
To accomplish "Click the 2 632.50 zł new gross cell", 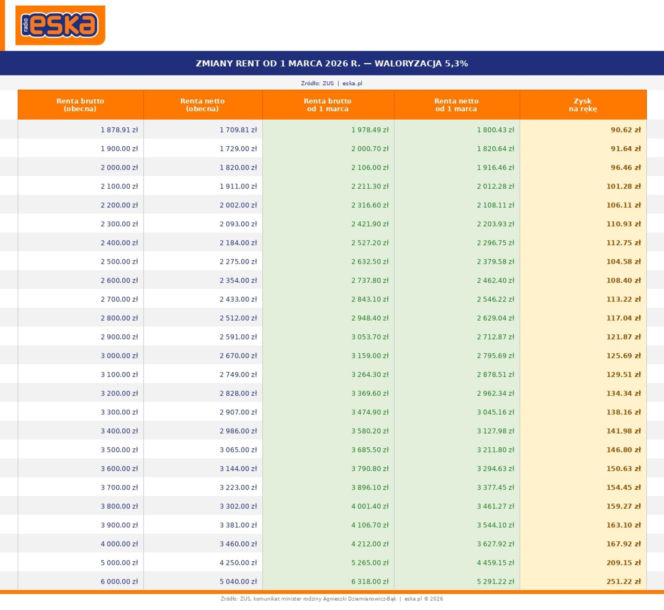I will pos(370,261).
